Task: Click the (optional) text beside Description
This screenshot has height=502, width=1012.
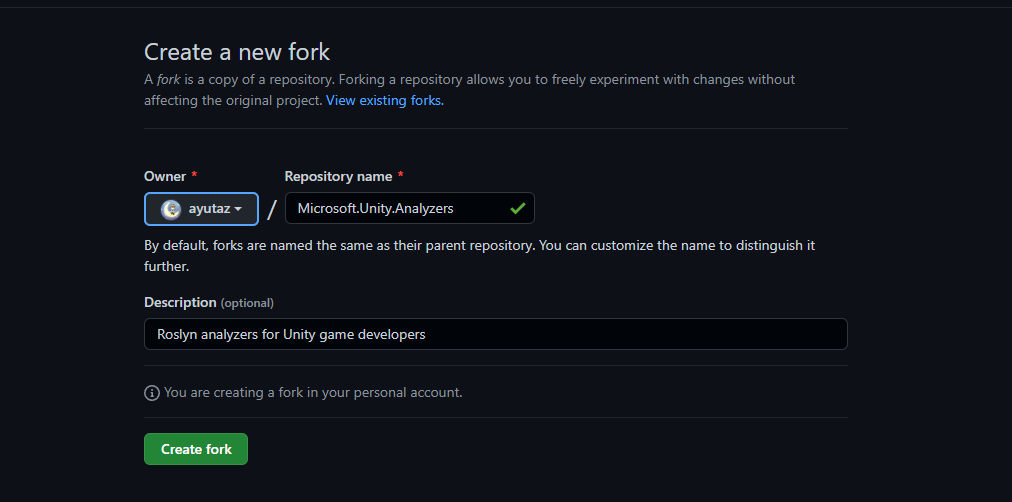Action: coord(247,303)
